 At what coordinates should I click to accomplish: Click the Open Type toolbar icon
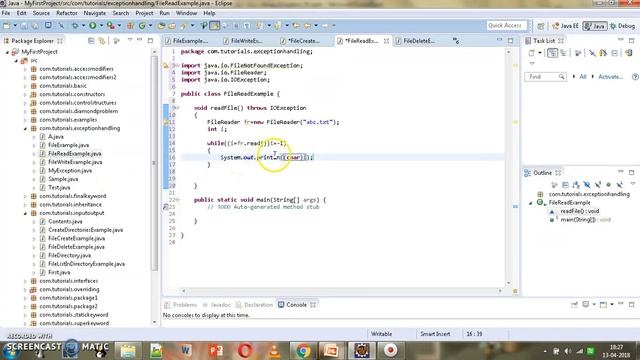[161, 26]
